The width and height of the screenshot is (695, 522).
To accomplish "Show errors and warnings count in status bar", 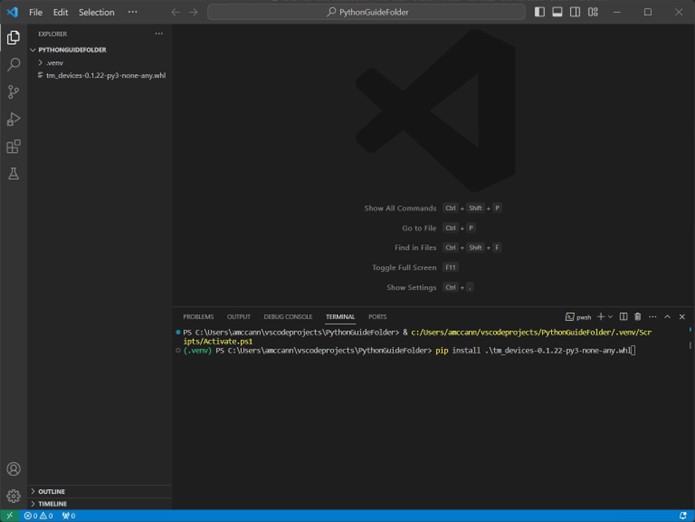I will (x=38, y=516).
